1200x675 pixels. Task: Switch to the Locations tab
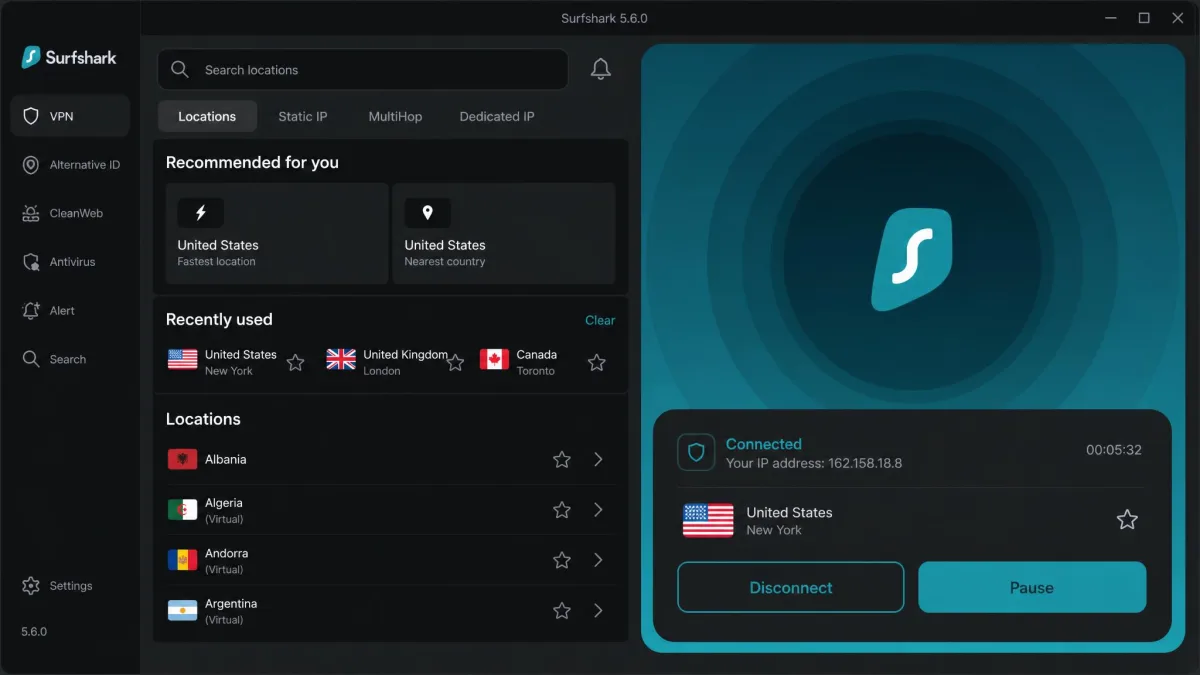tap(207, 116)
